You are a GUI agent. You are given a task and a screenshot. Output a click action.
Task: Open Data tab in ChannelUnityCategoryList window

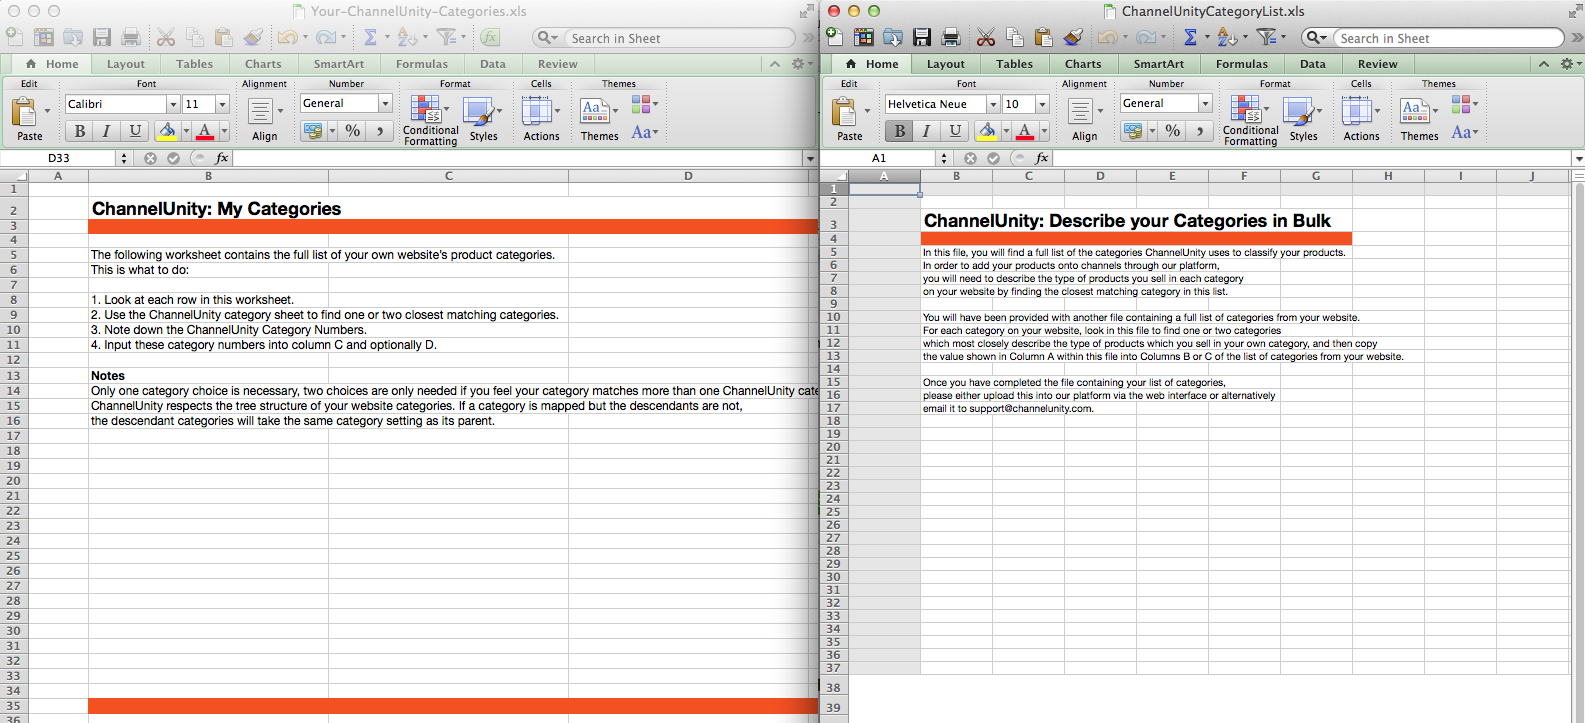1313,64
